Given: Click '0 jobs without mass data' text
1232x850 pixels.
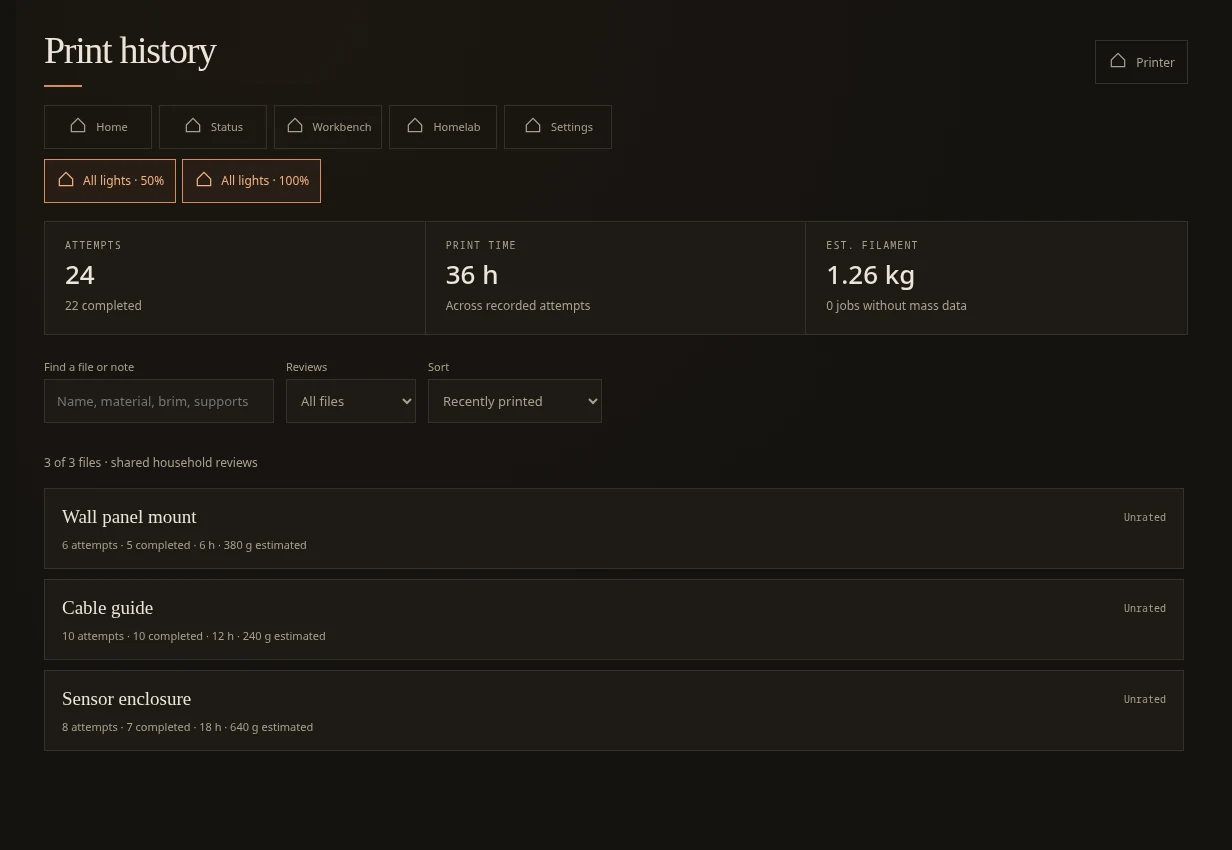Looking at the screenshot, I should [896, 306].
